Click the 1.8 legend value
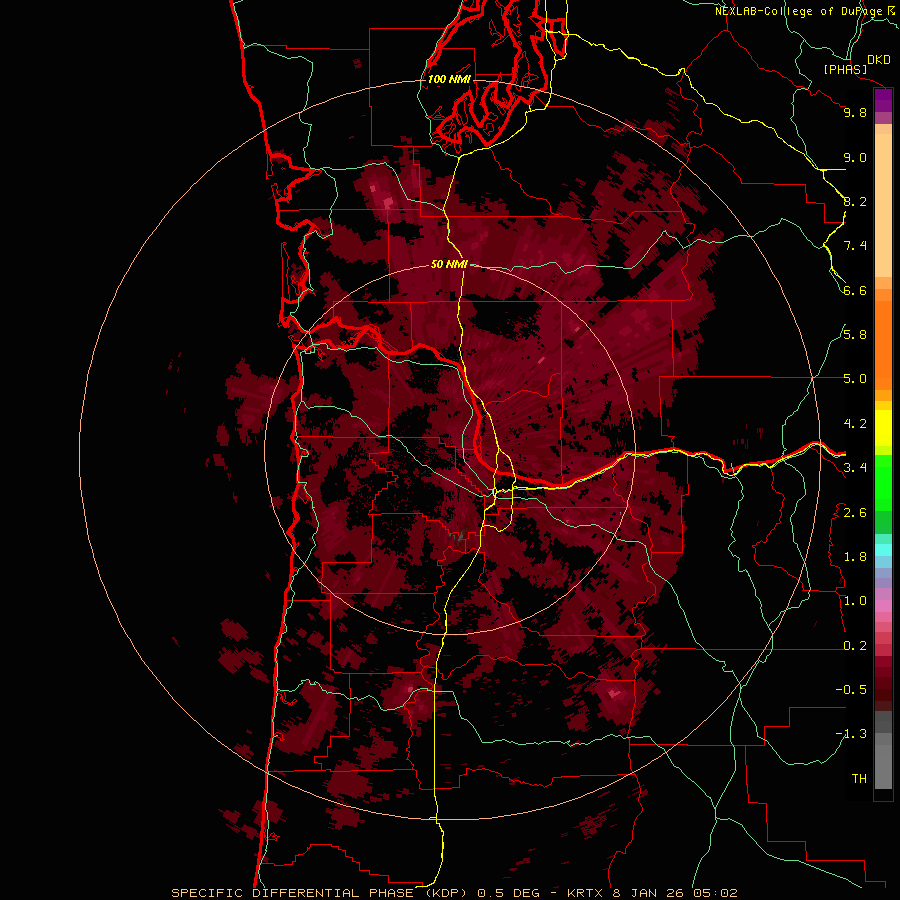 pyautogui.click(x=855, y=557)
